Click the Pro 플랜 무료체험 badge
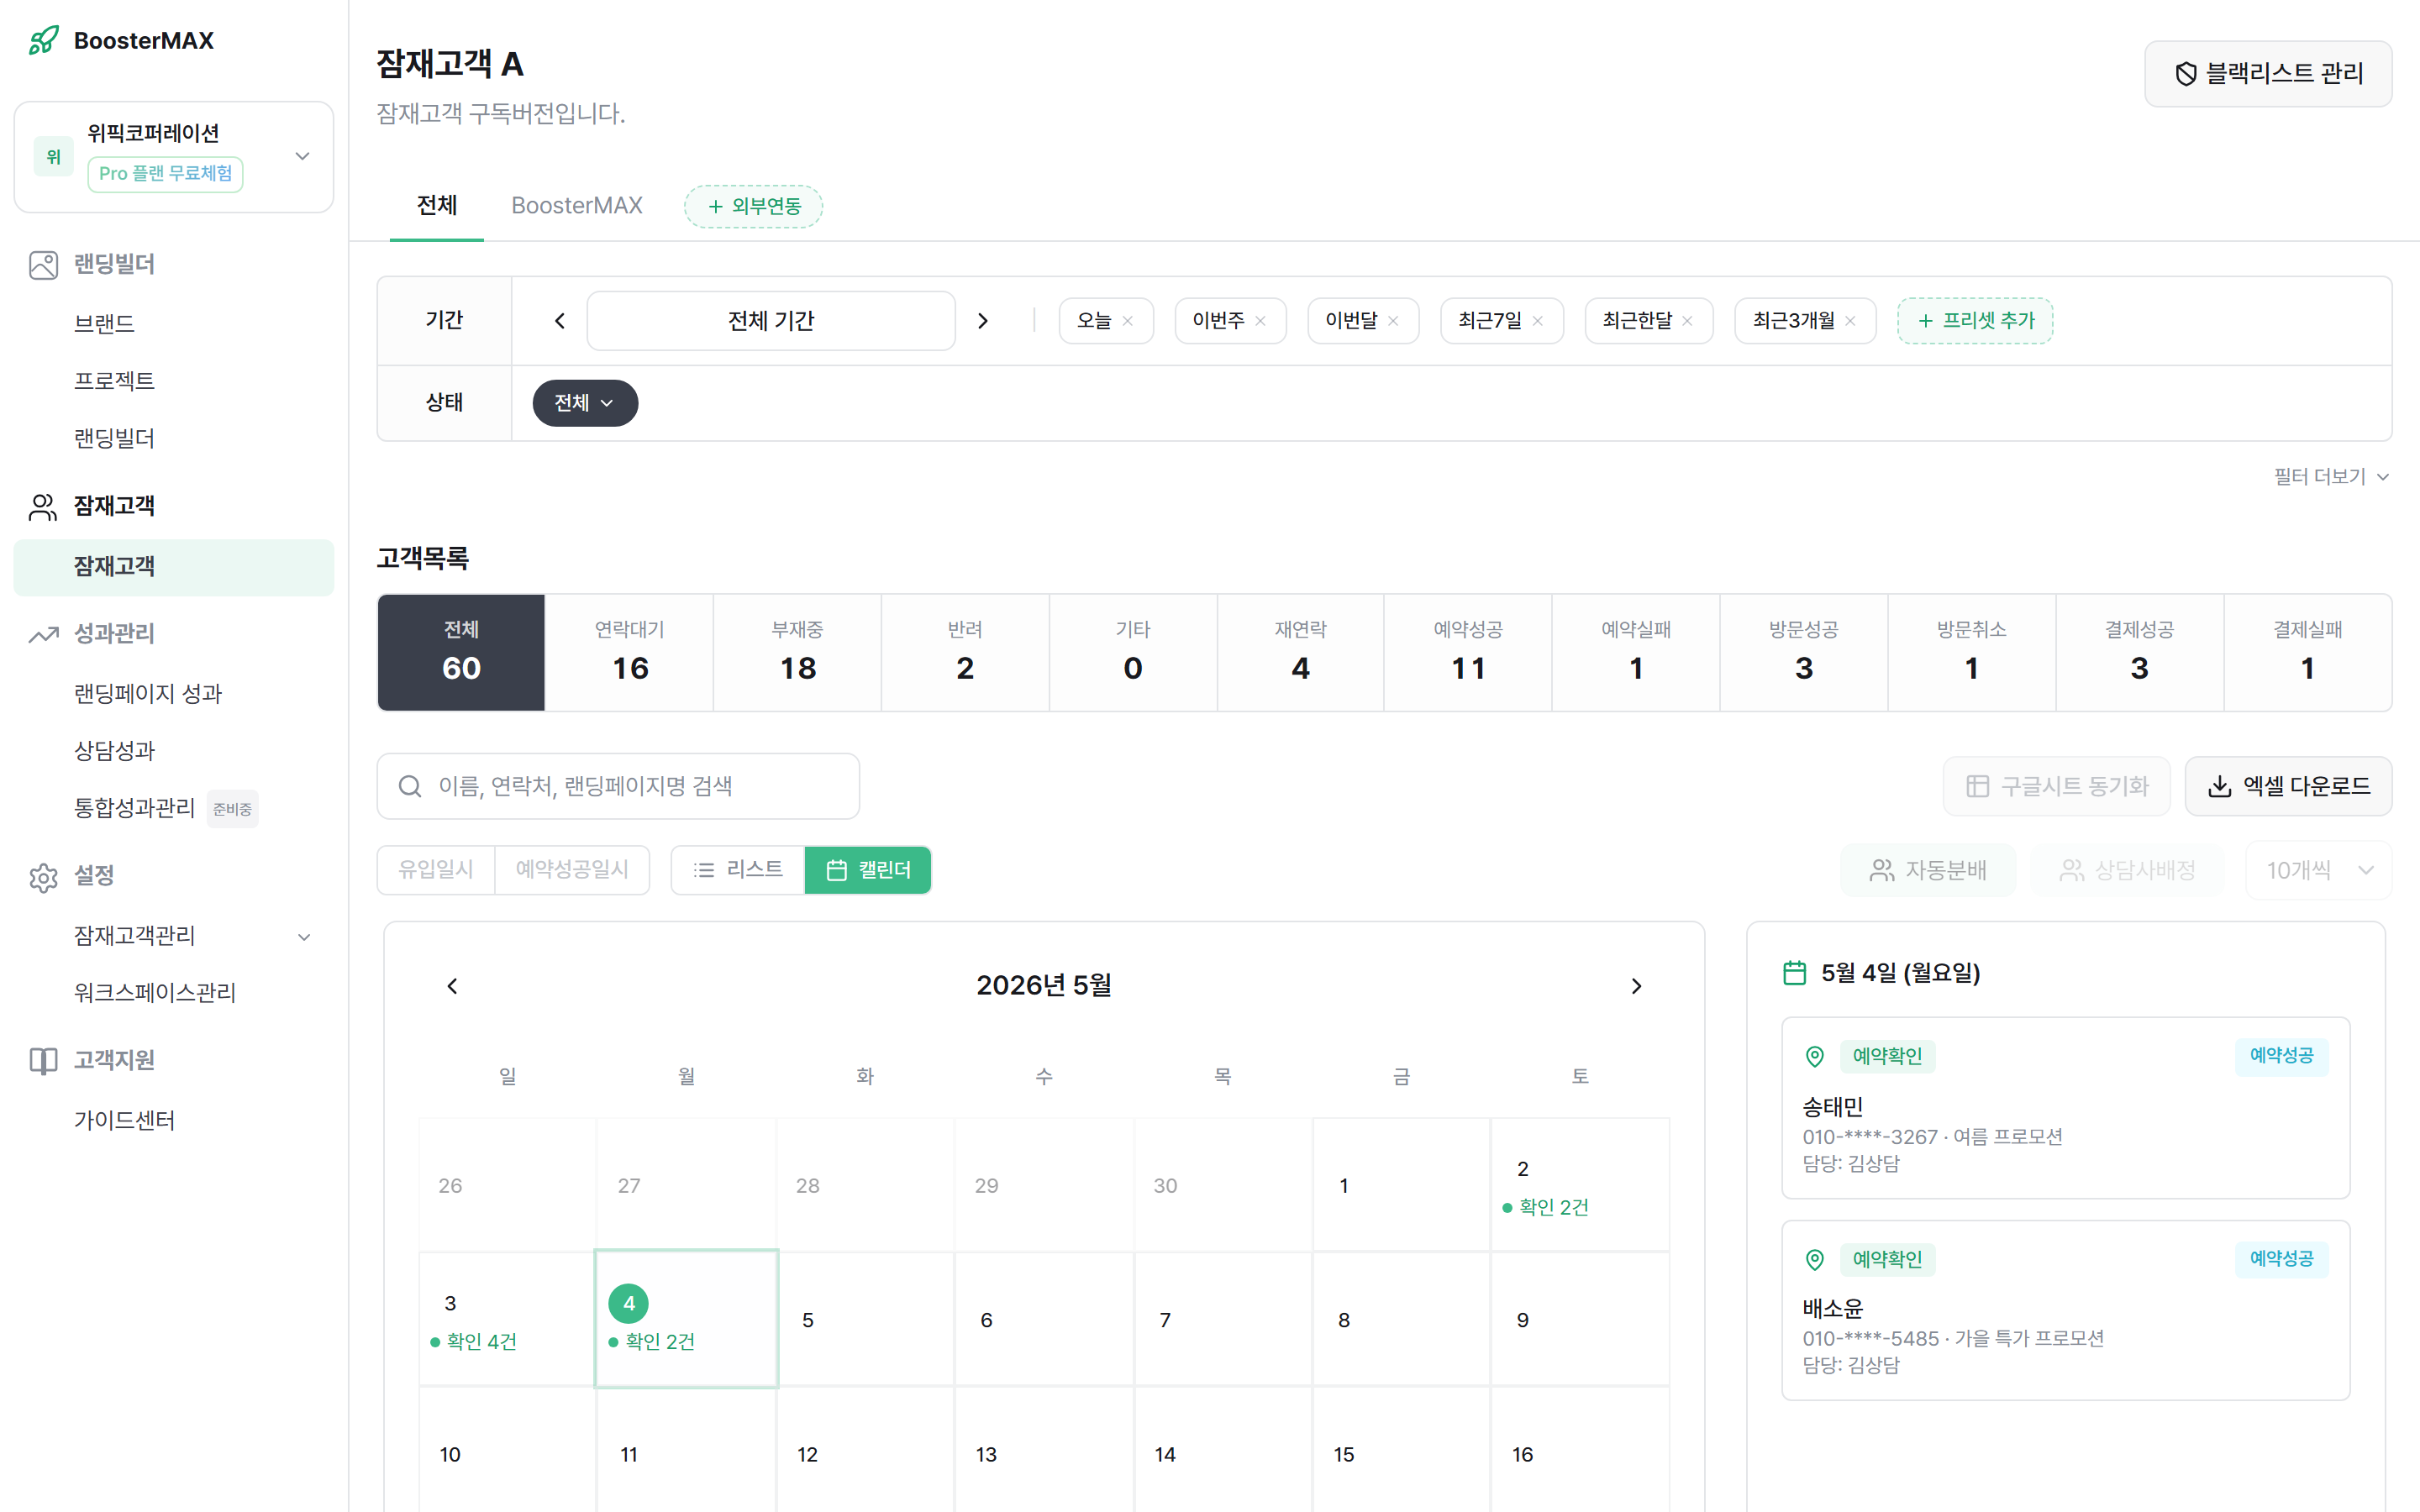Image resolution: width=2420 pixels, height=1512 pixels. click(165, 174)
